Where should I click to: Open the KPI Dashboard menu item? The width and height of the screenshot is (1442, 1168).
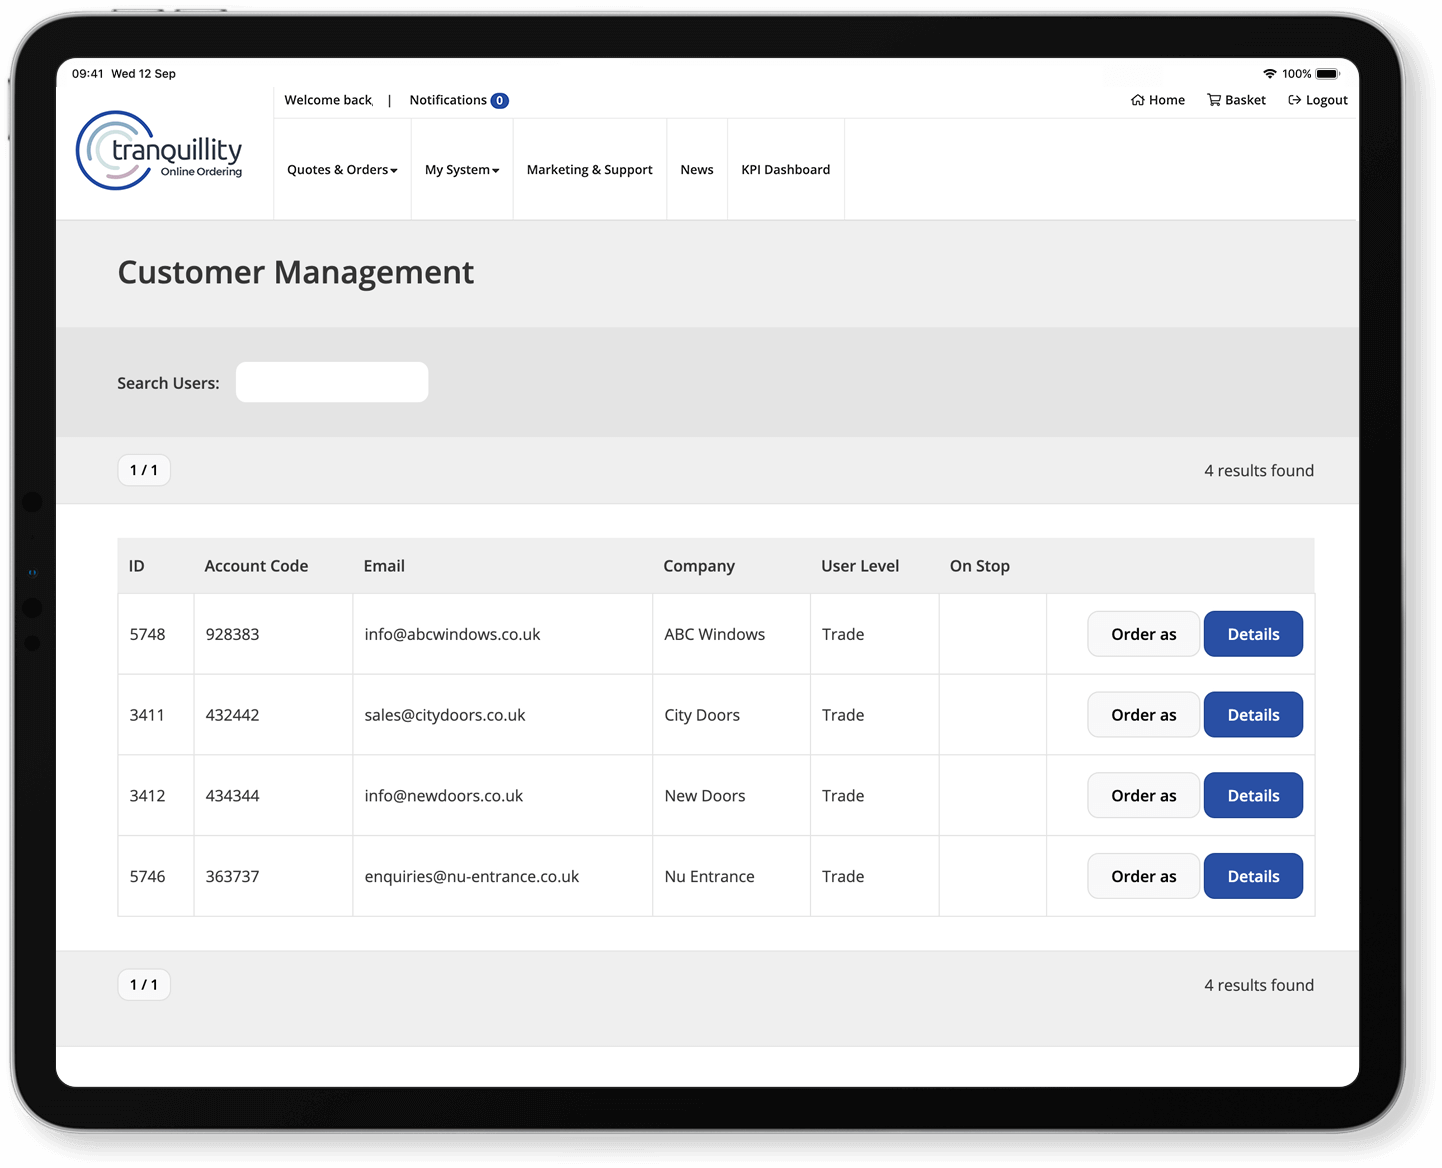click(x=786, y=170)
